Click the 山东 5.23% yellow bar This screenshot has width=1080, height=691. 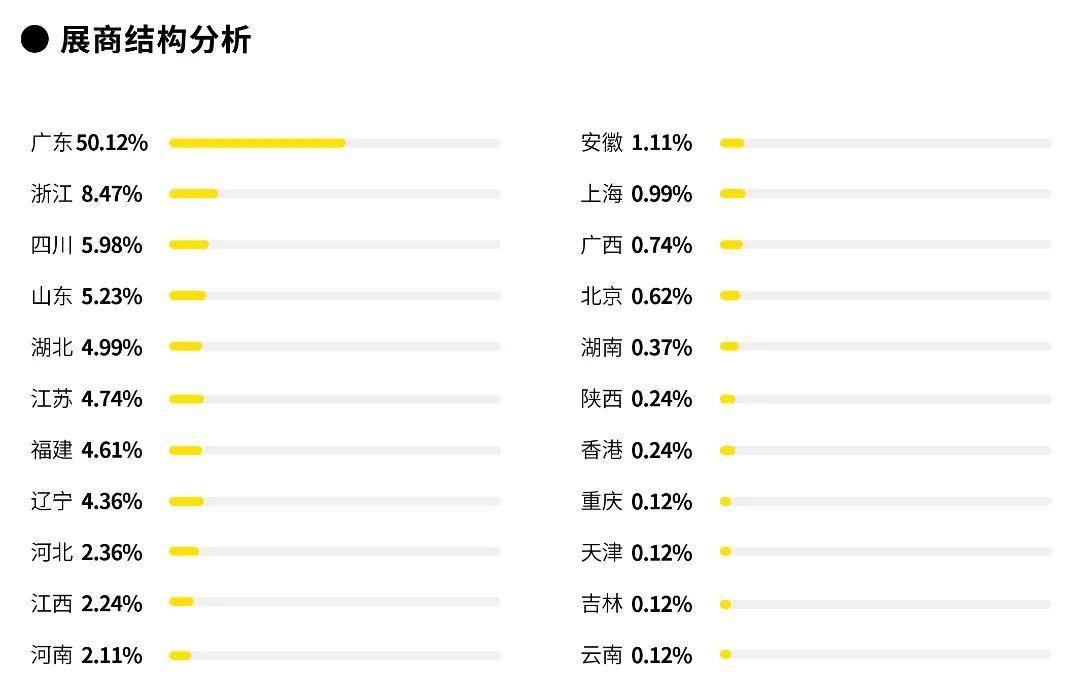(x=187, y=296)
